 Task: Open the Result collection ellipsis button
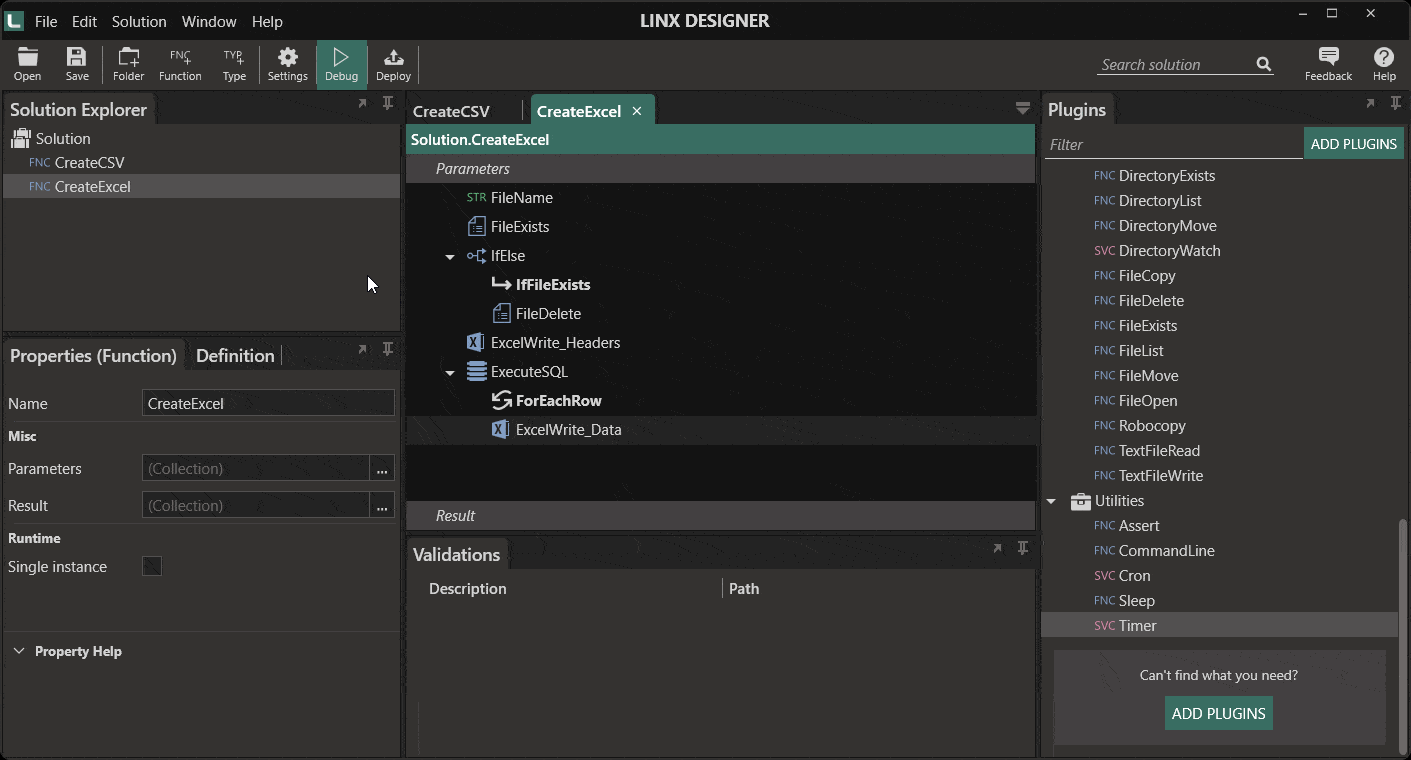[382, 505]
